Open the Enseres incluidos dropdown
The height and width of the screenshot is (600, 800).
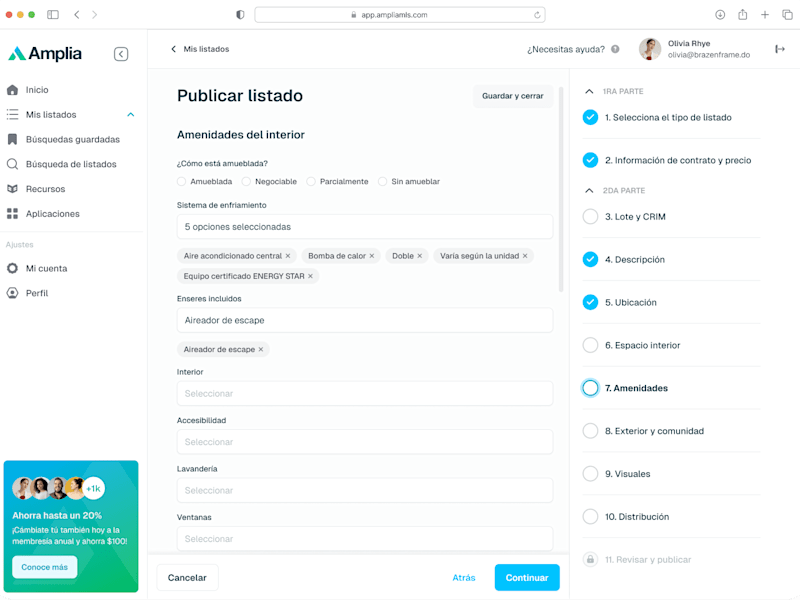coord(365,320)
